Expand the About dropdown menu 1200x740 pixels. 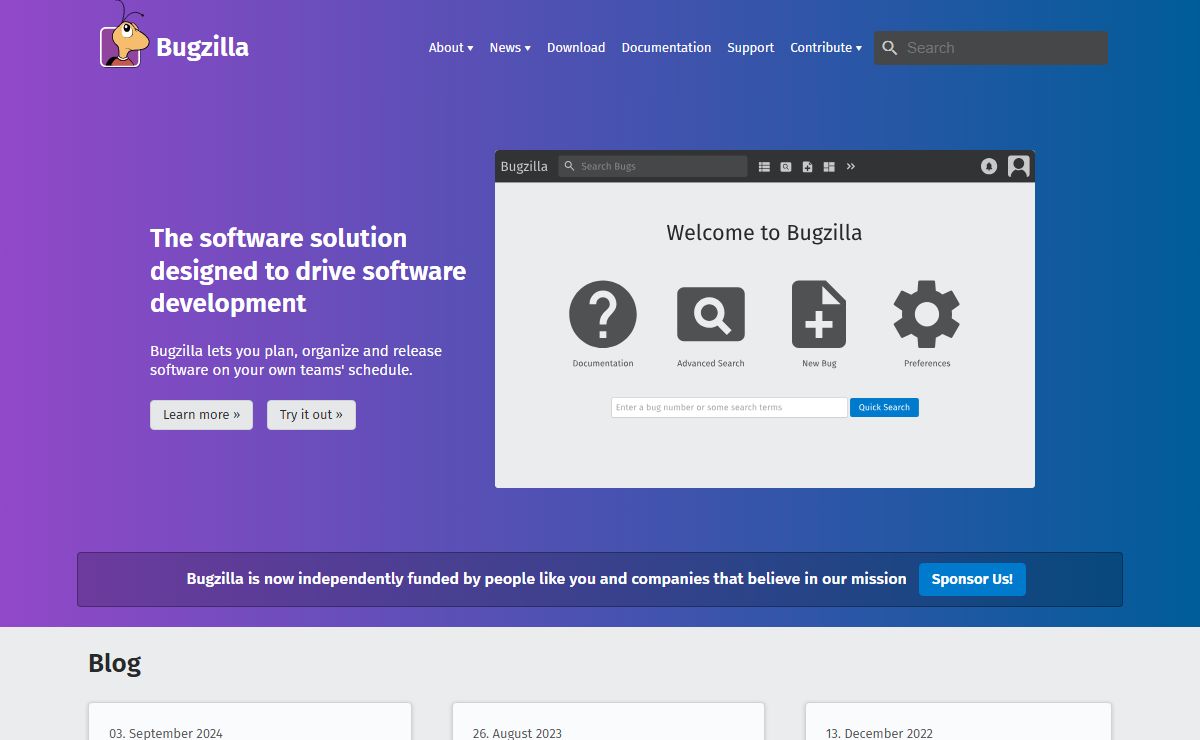(451, 48)
